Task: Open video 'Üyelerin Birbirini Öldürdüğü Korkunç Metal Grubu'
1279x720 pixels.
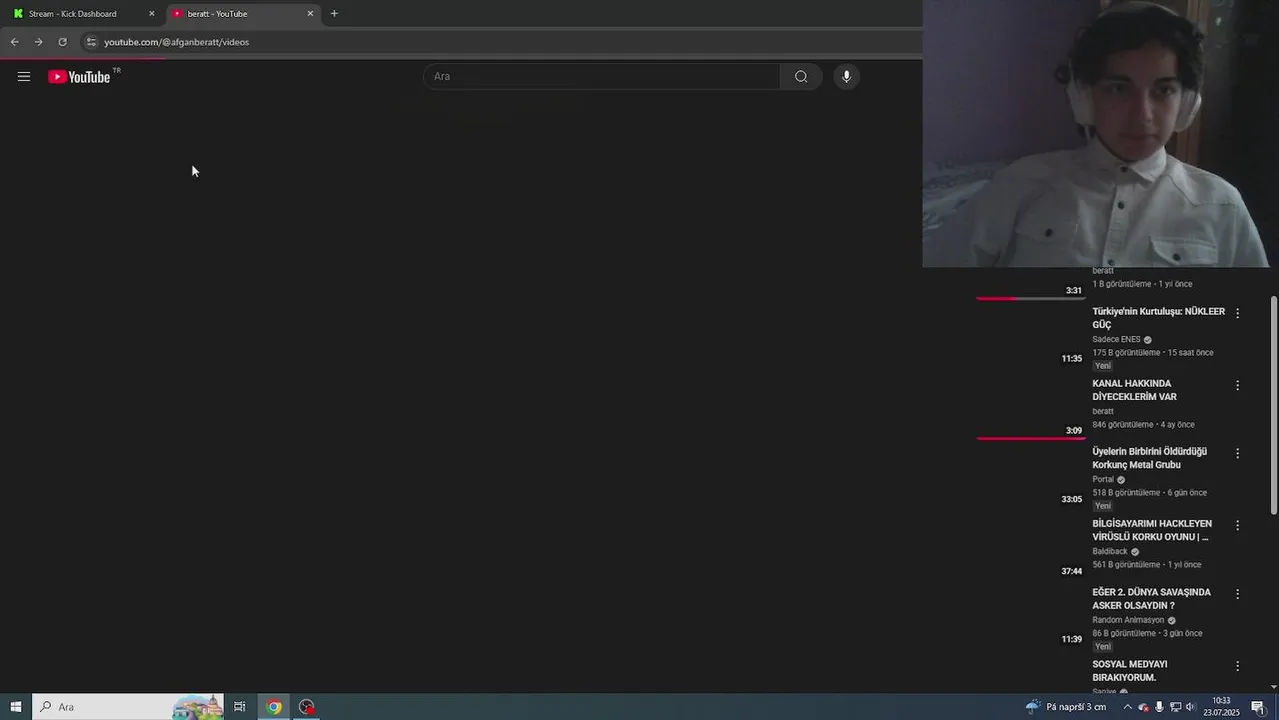Action: click(1149, 458)
